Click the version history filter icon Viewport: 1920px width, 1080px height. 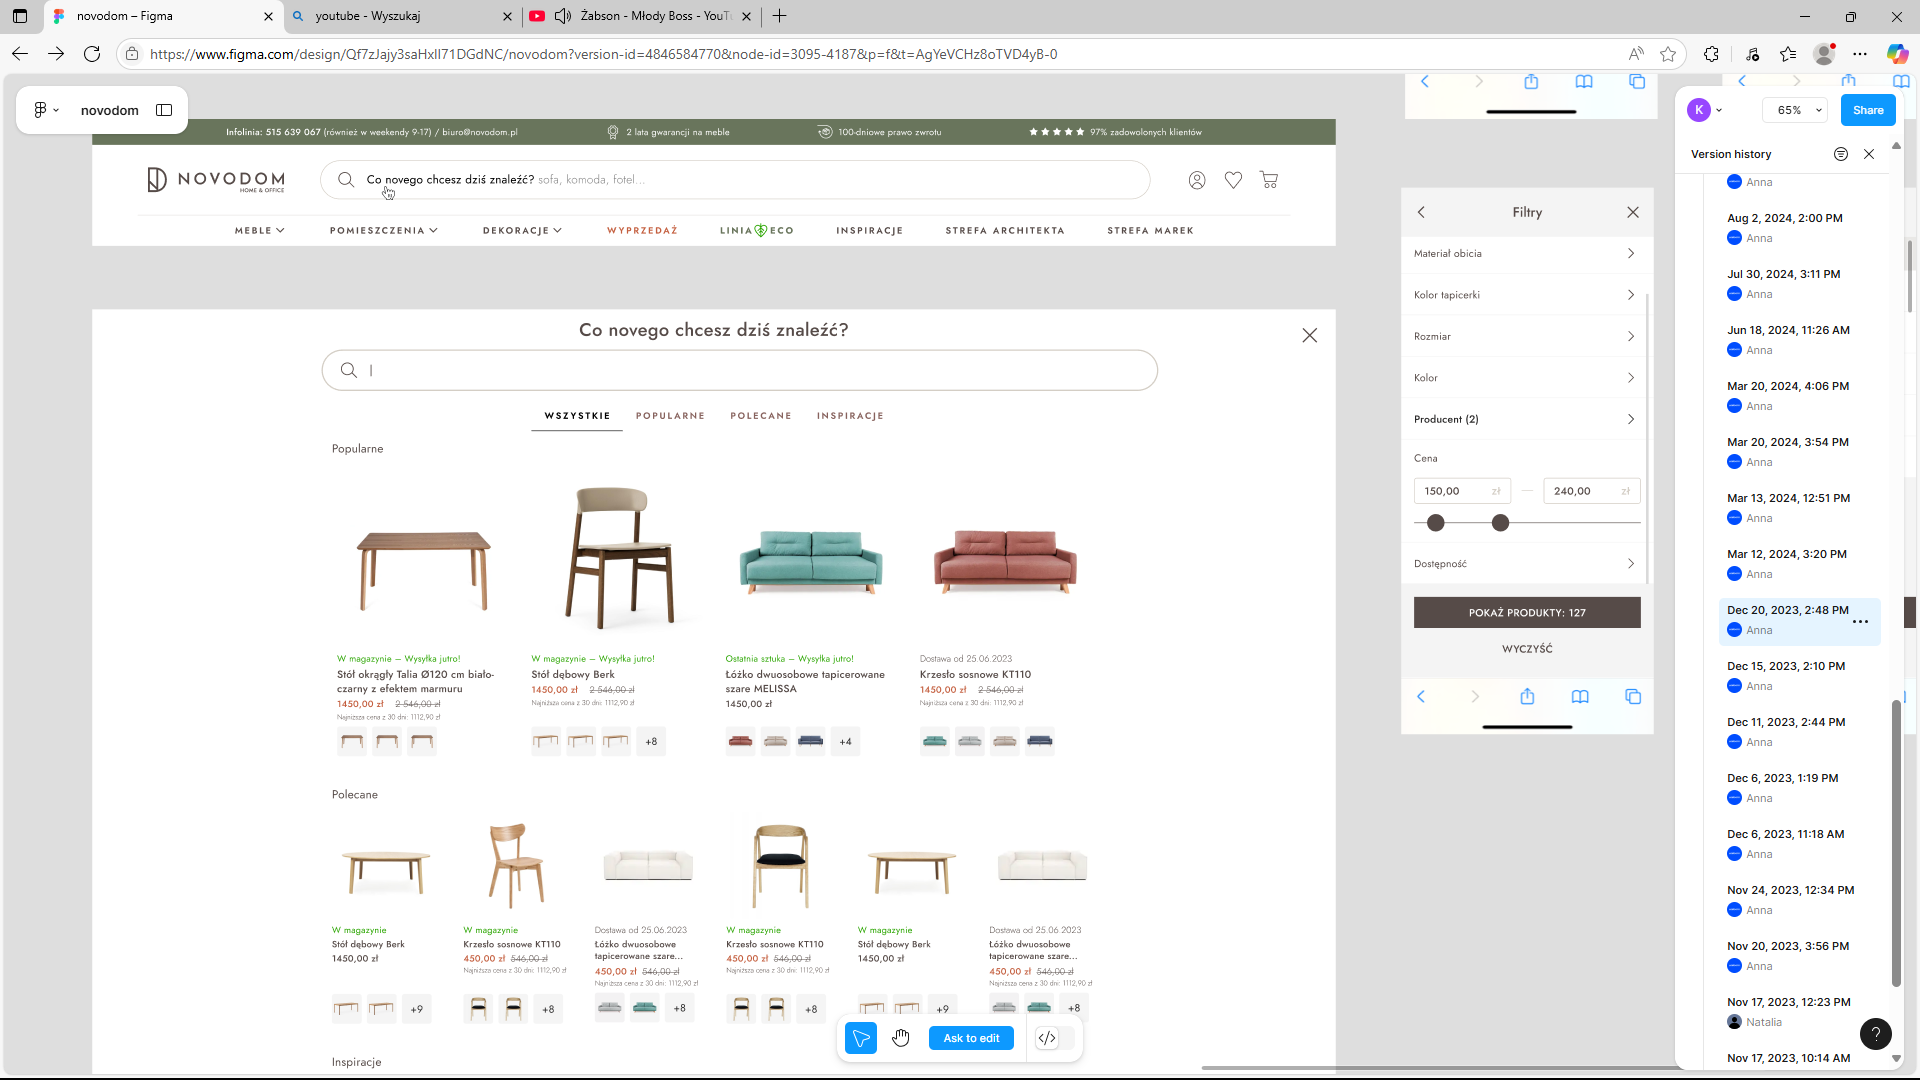point(1840,154)
